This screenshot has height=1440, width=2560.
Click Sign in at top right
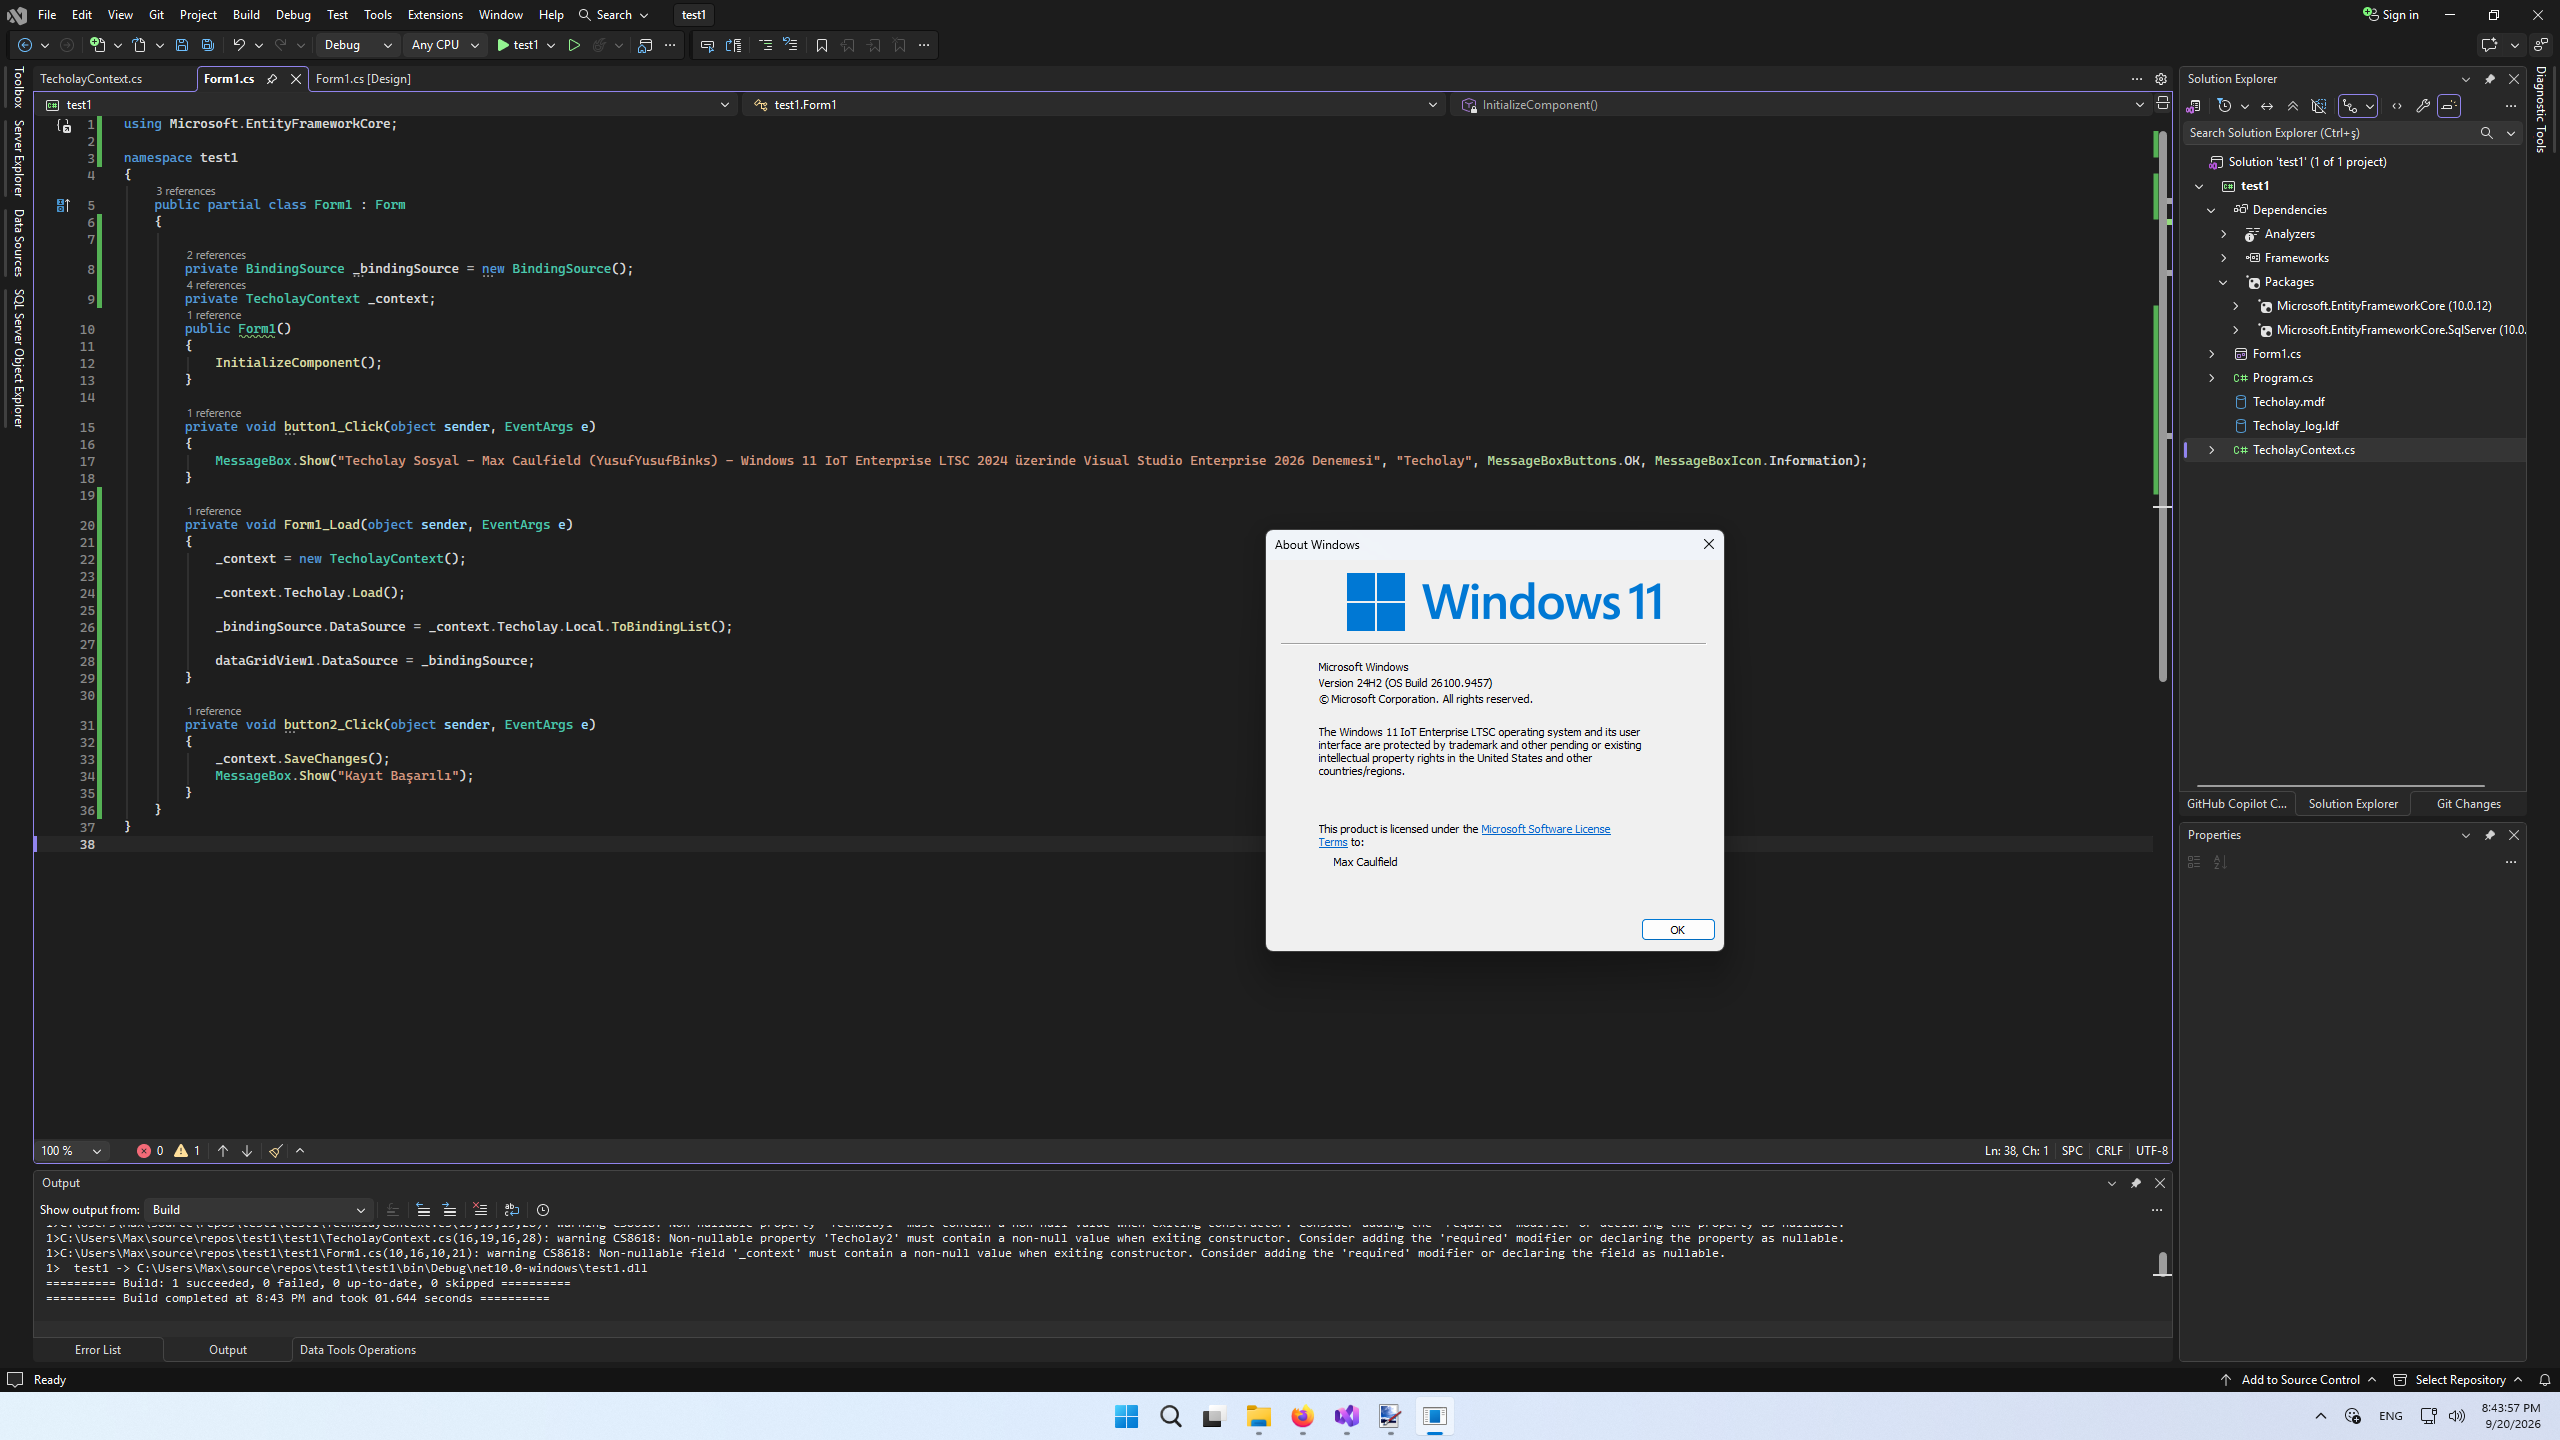2391,15
